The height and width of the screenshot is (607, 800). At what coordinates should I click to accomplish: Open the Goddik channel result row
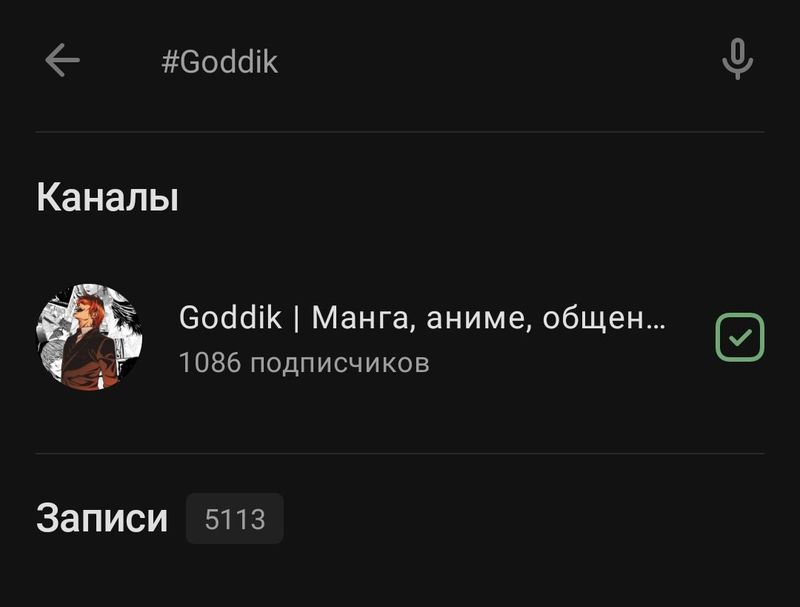400,337
